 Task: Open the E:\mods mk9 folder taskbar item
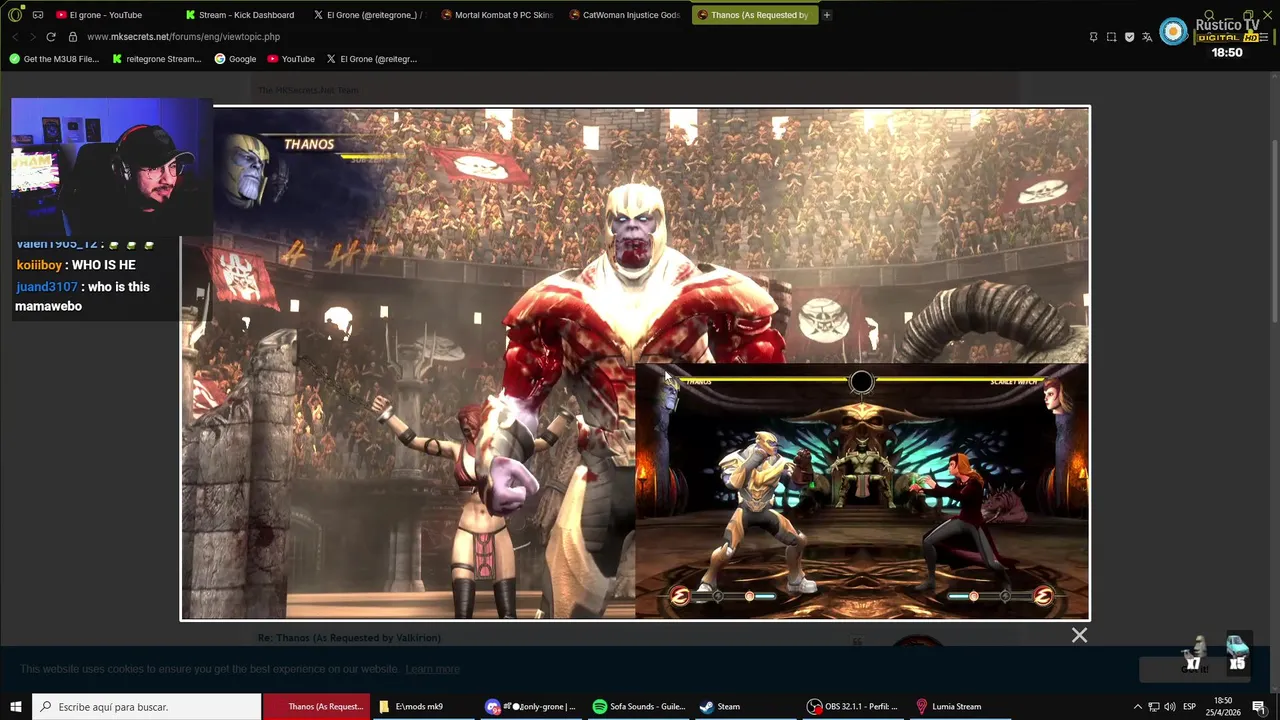point(423,707)
